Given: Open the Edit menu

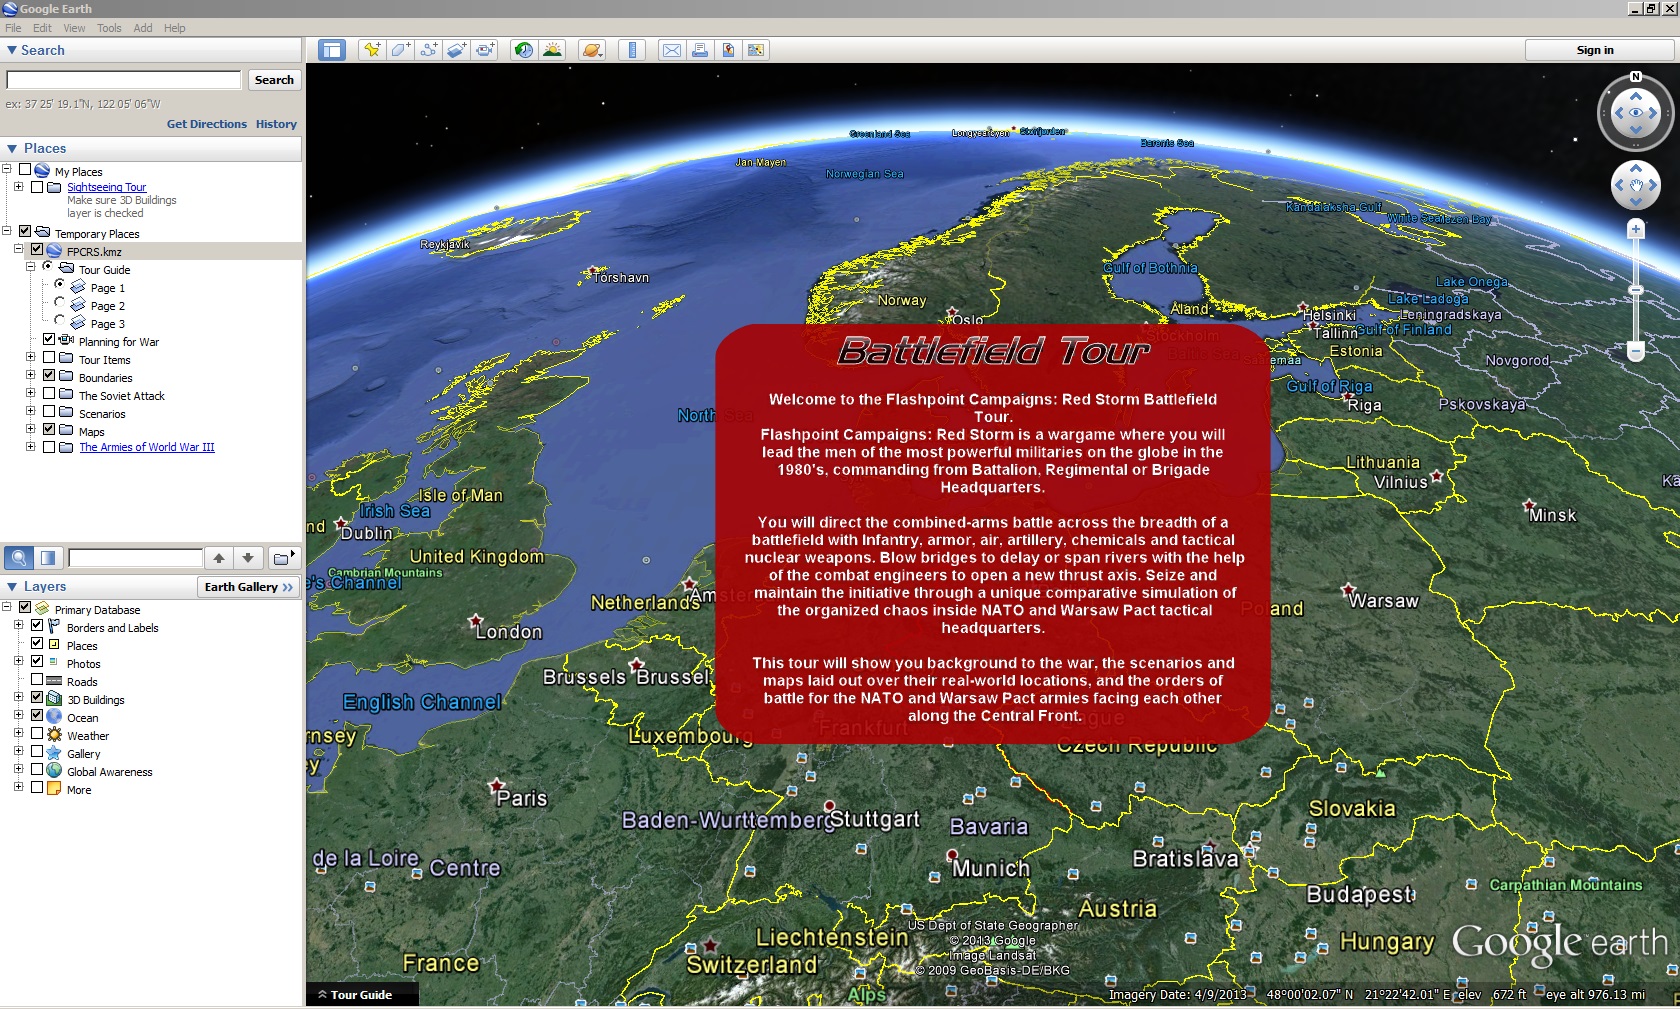Looking at the screenshot, I should pyautogui.click(x=42, y=28).
